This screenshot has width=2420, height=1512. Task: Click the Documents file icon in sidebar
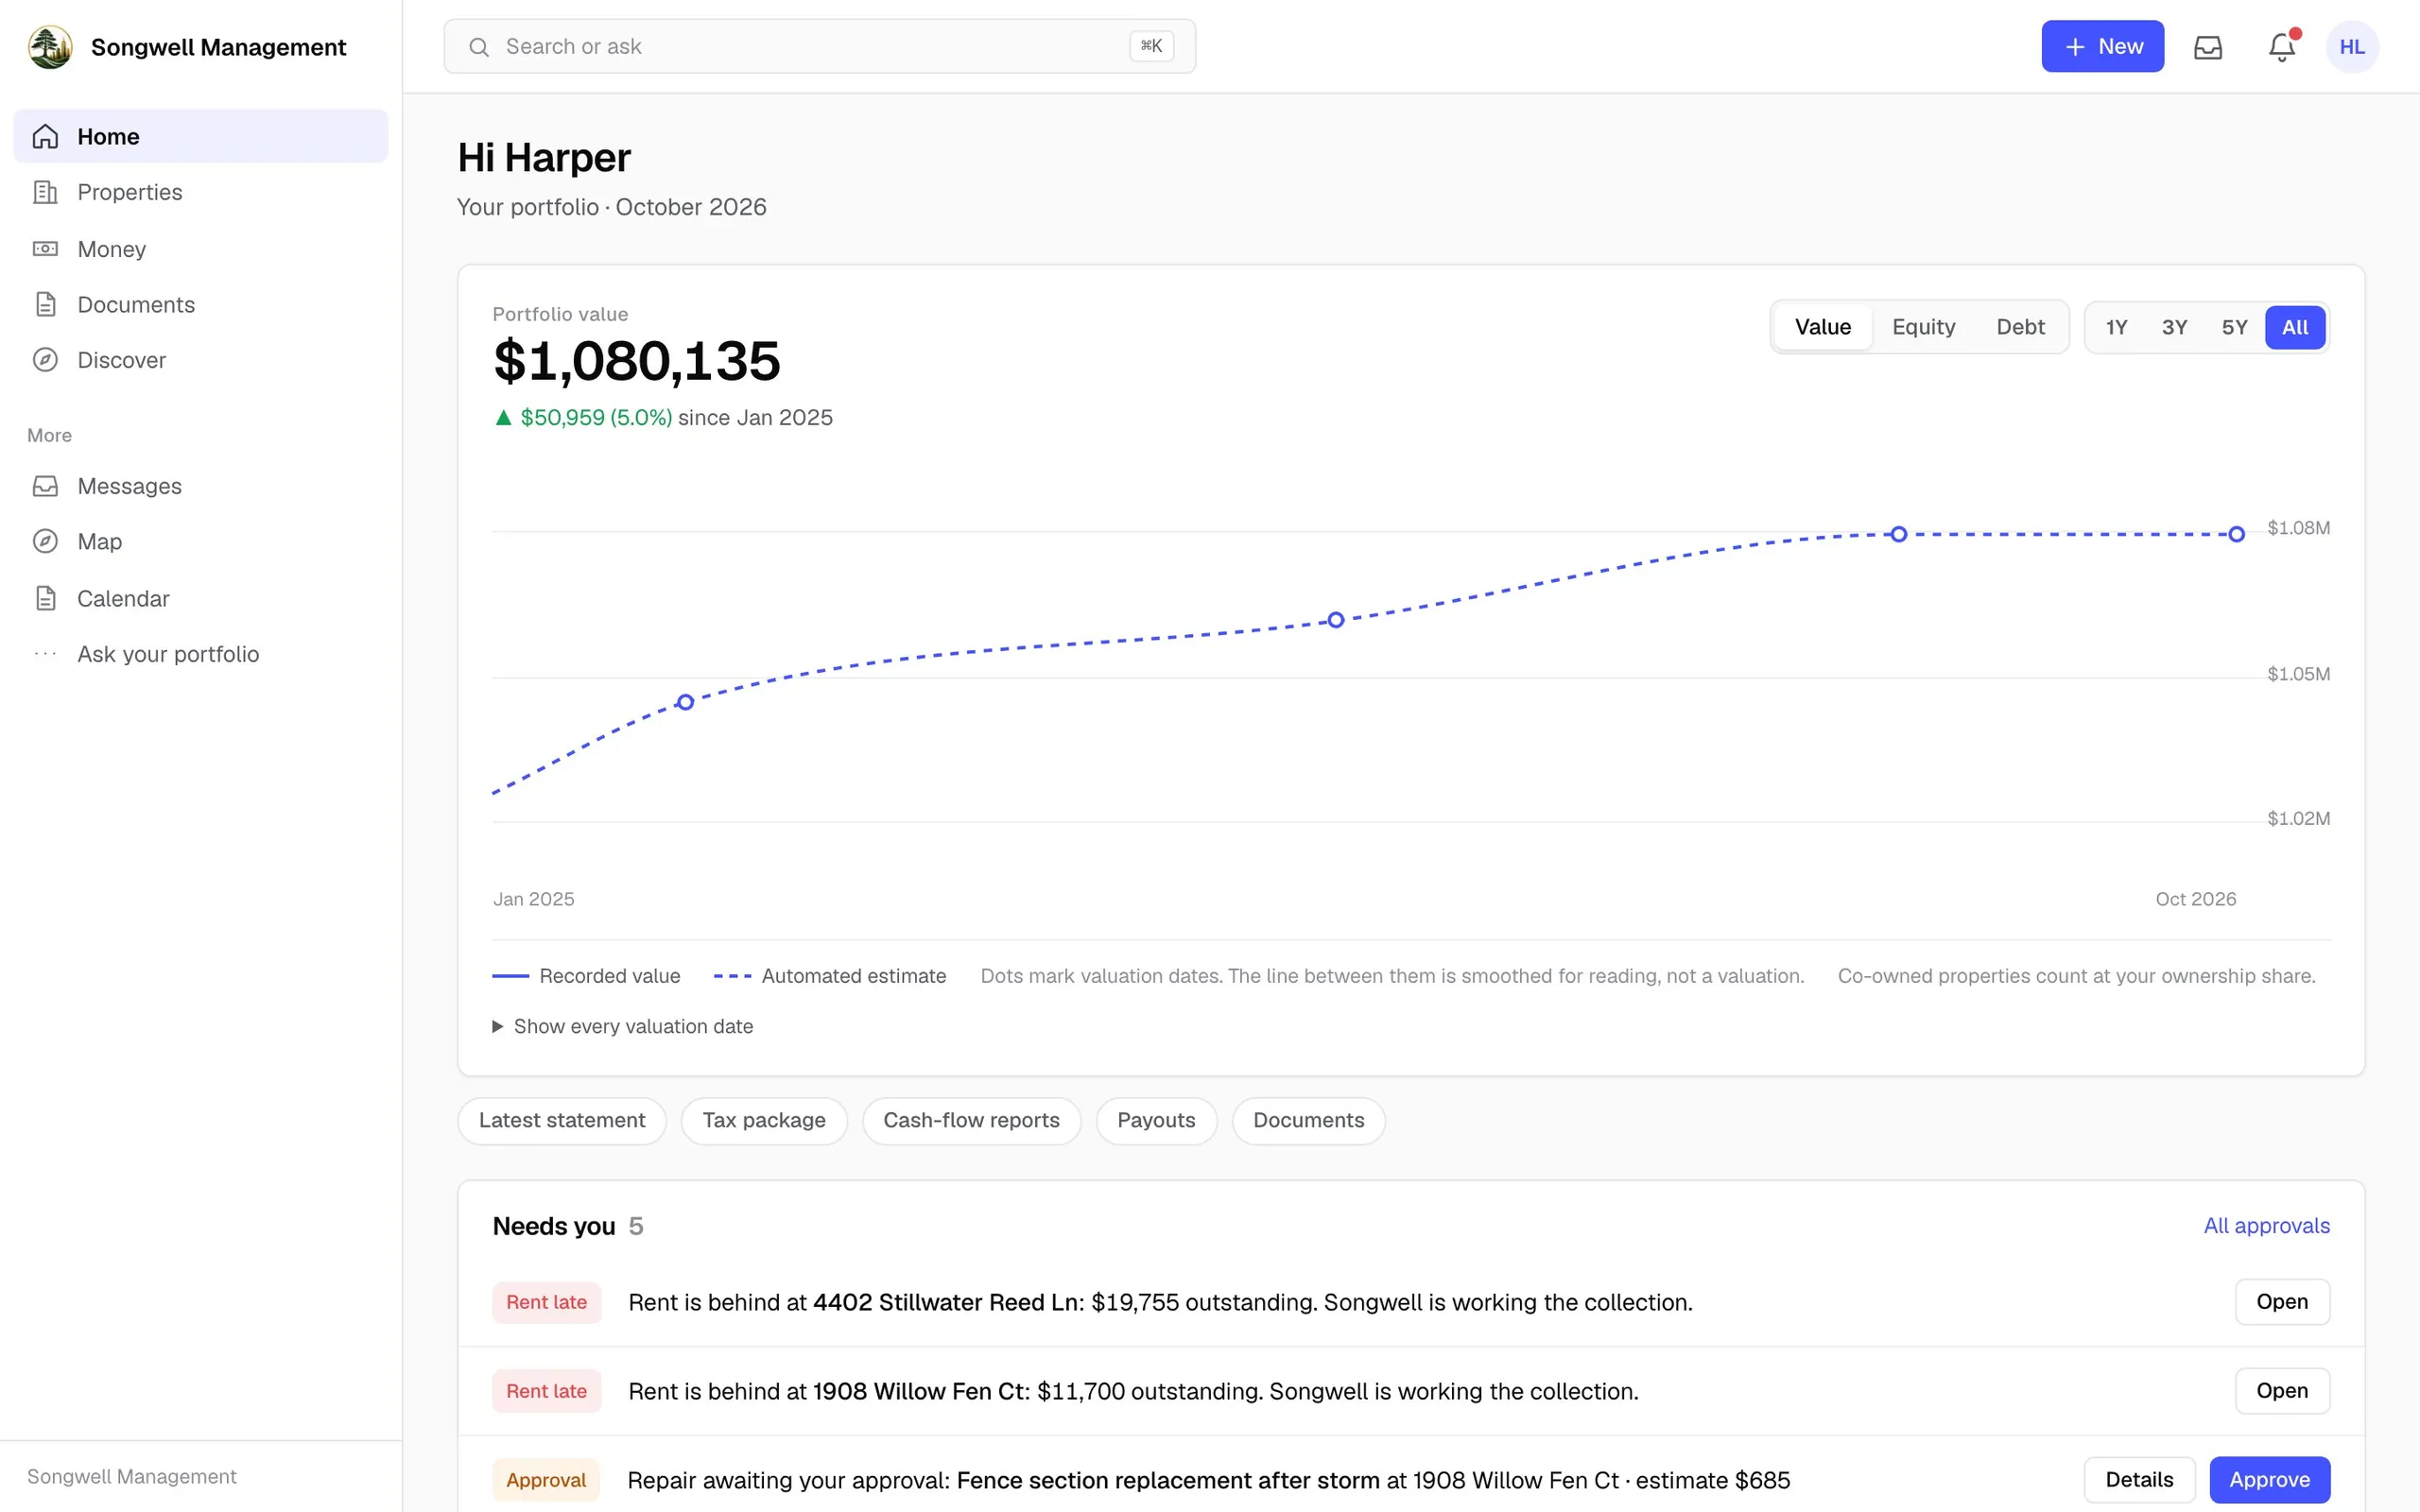45,304
